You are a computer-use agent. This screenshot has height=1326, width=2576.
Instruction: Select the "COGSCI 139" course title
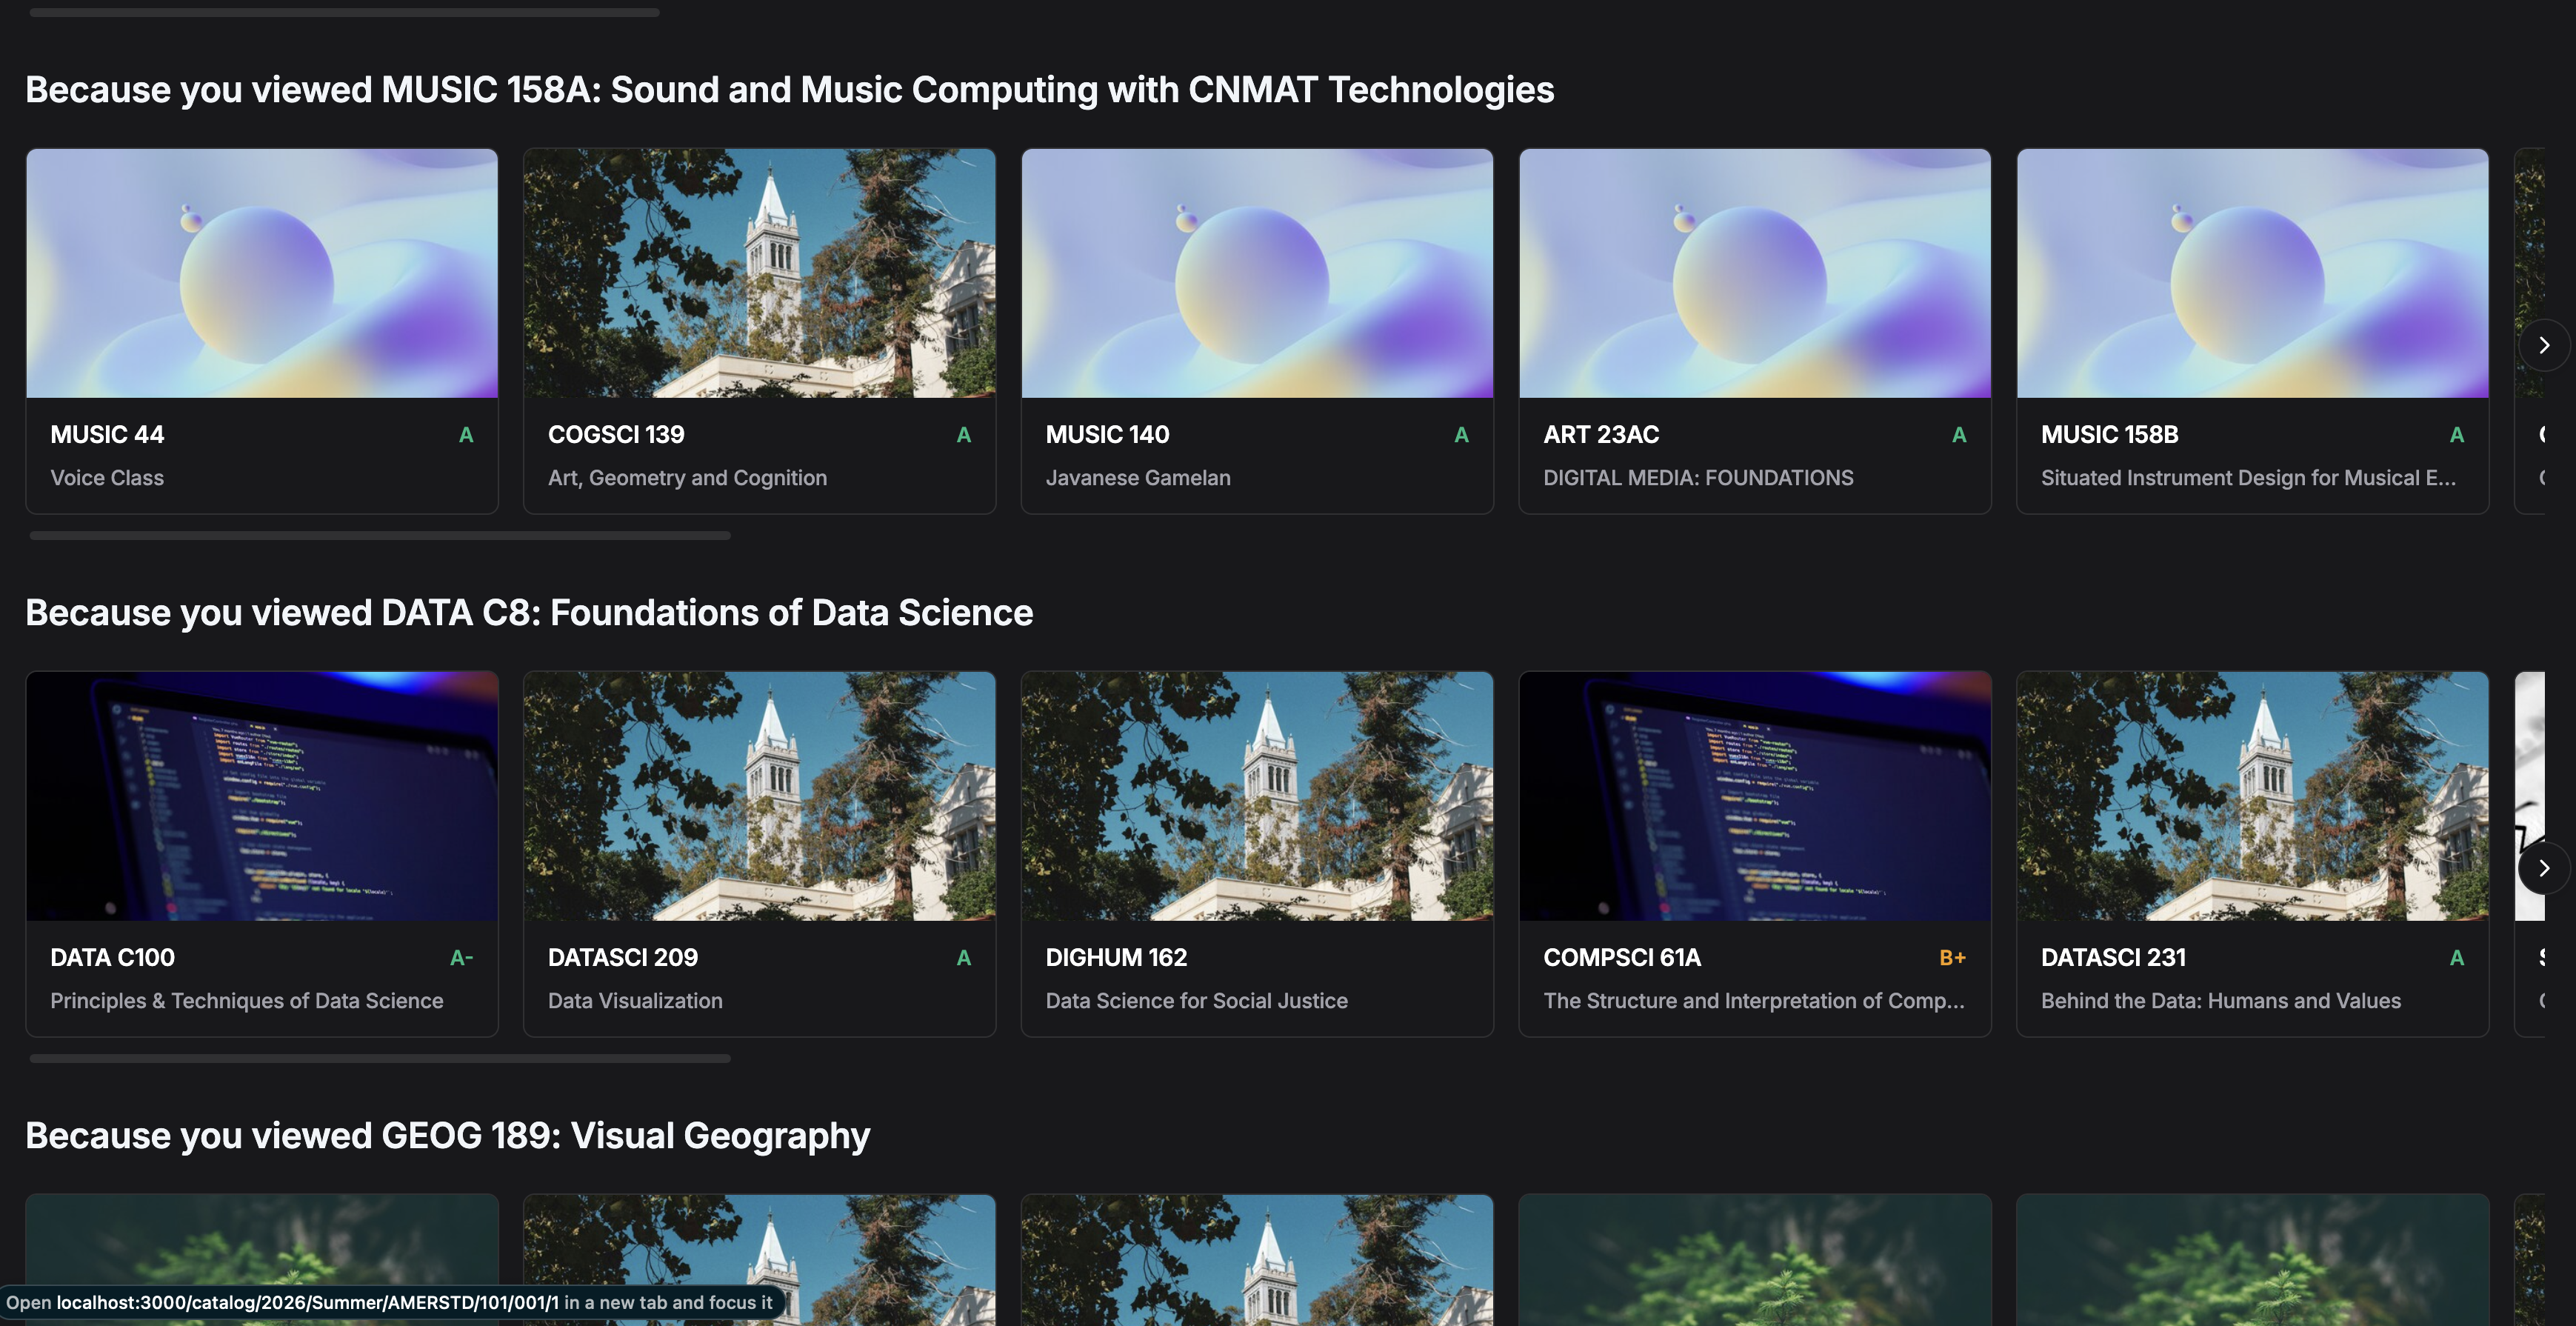616,435
